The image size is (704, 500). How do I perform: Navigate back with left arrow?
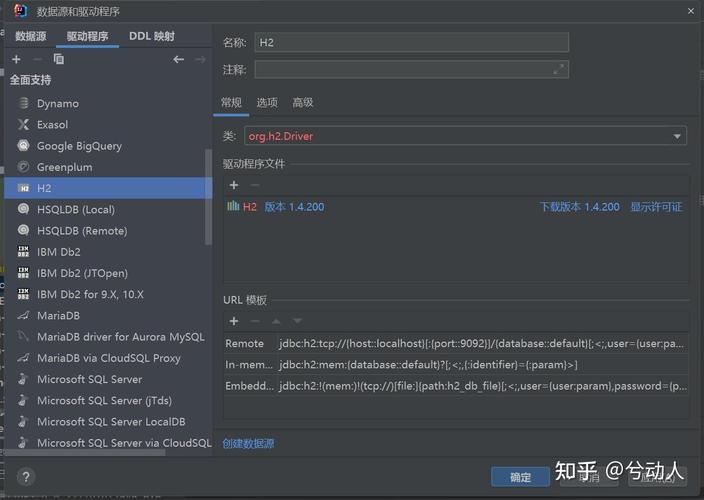coord(179,59)
